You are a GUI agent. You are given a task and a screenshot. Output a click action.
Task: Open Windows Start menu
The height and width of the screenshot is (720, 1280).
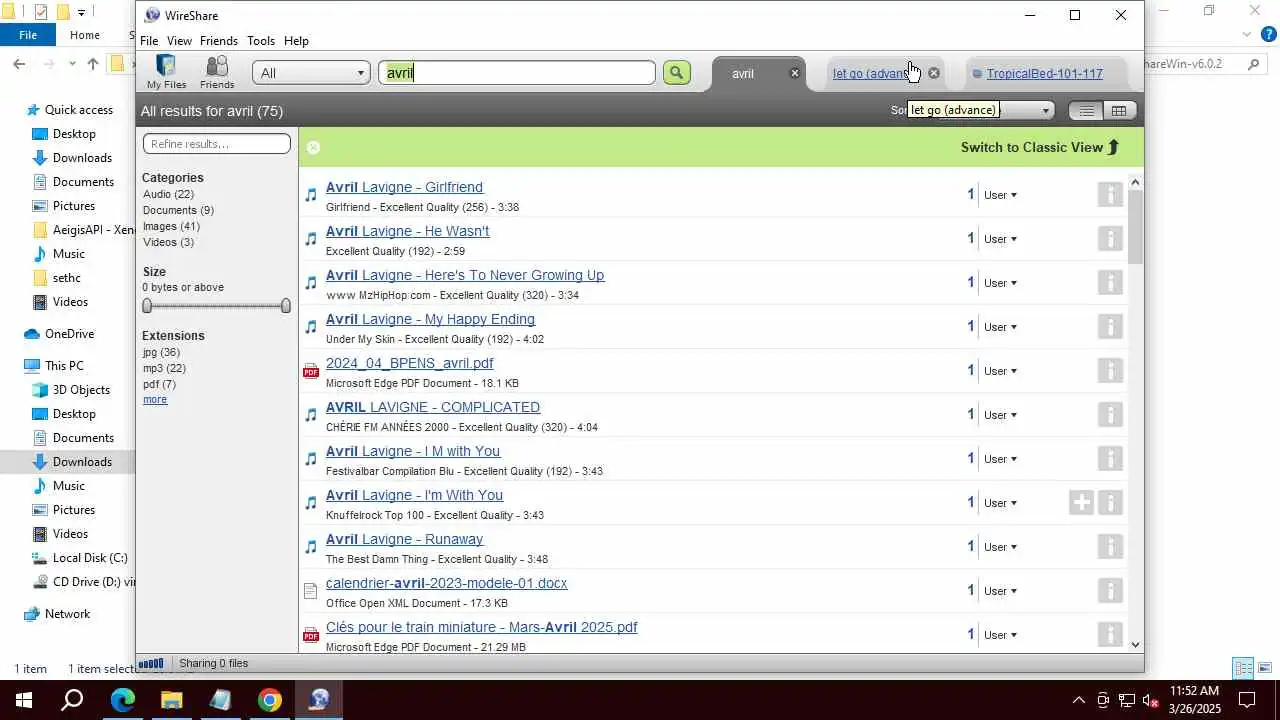(24, 700)
